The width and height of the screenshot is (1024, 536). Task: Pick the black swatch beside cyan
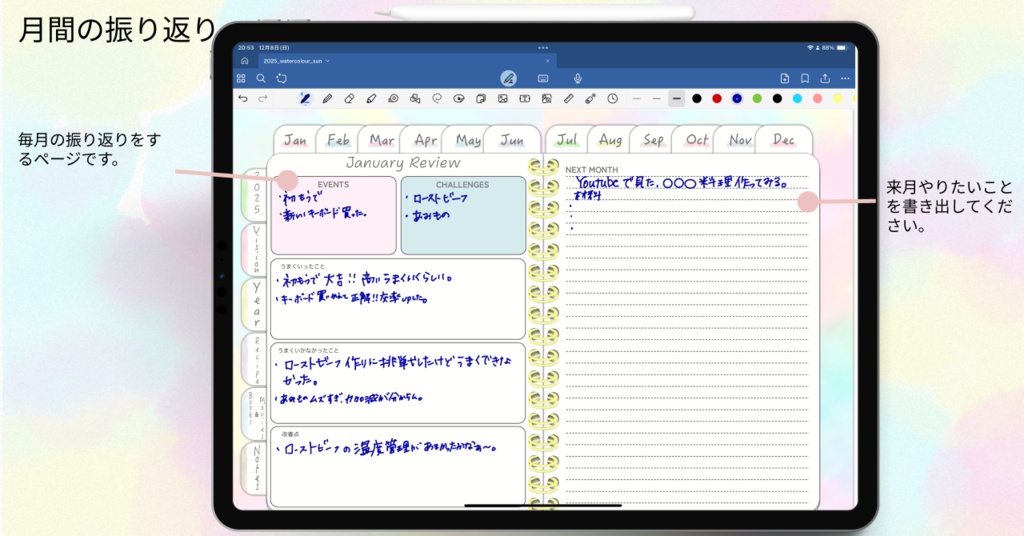coord(777,99)
